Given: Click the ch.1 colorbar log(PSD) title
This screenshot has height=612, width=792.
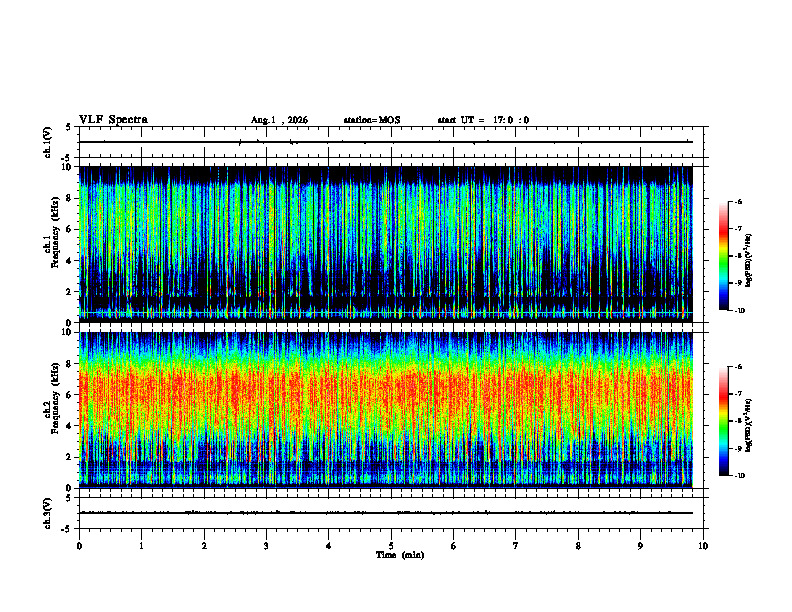Looking at the screenshot, I should (x=749, y=261).
